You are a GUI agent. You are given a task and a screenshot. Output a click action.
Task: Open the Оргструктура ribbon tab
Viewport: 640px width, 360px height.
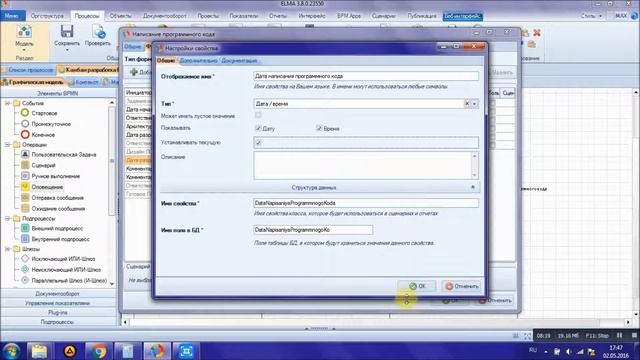coord(47,16)
